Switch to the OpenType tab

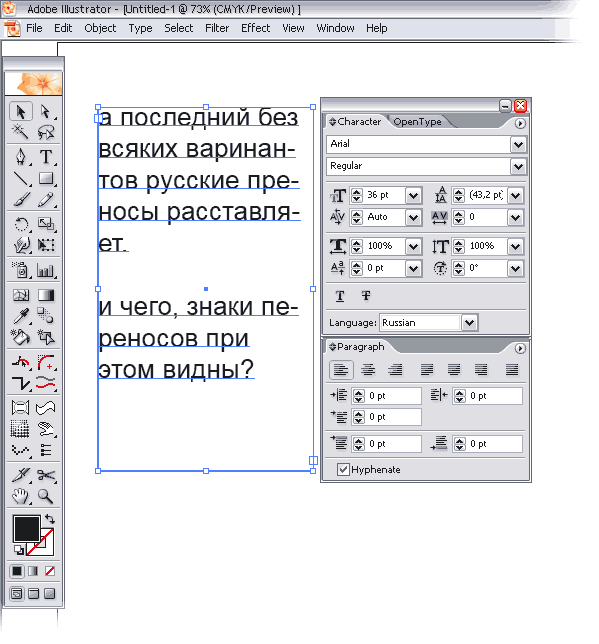417,122
